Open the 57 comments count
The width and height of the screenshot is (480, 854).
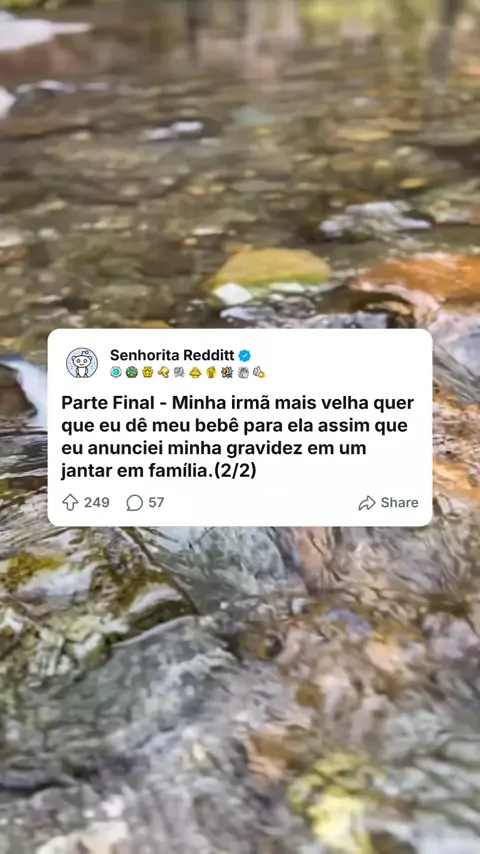(x=156, y=502)
